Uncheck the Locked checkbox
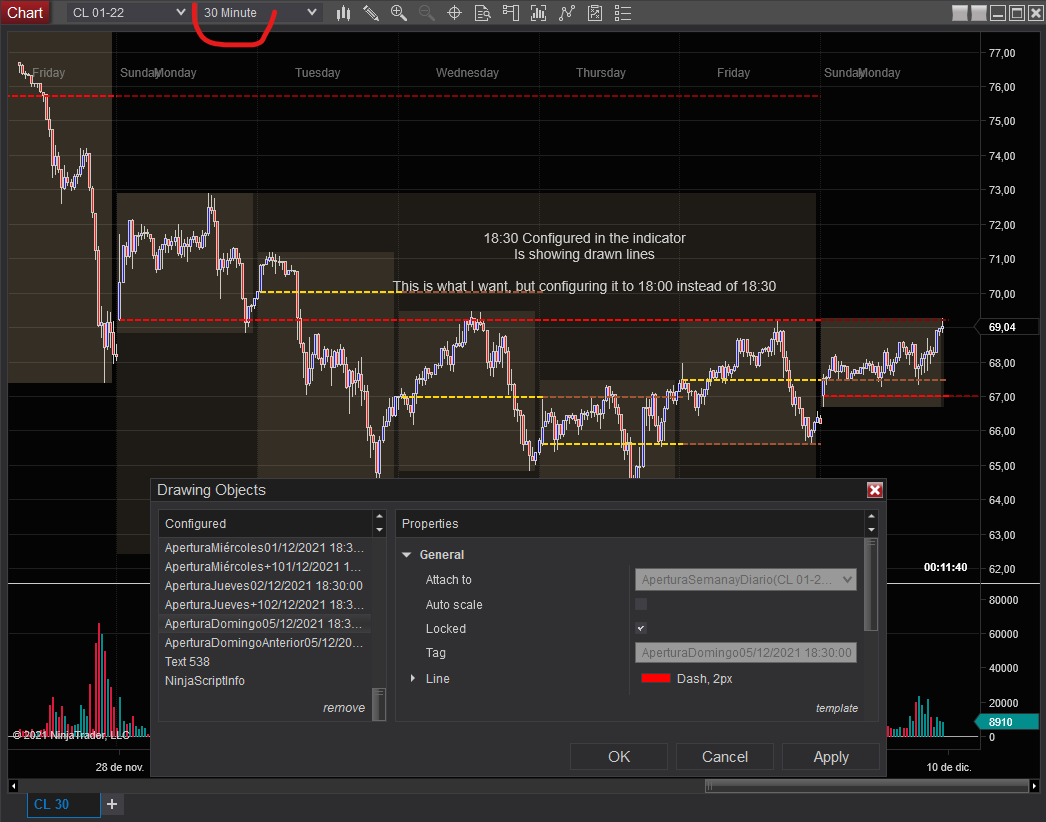Viewport: 1046px width, 822px height. coord(641,628)
